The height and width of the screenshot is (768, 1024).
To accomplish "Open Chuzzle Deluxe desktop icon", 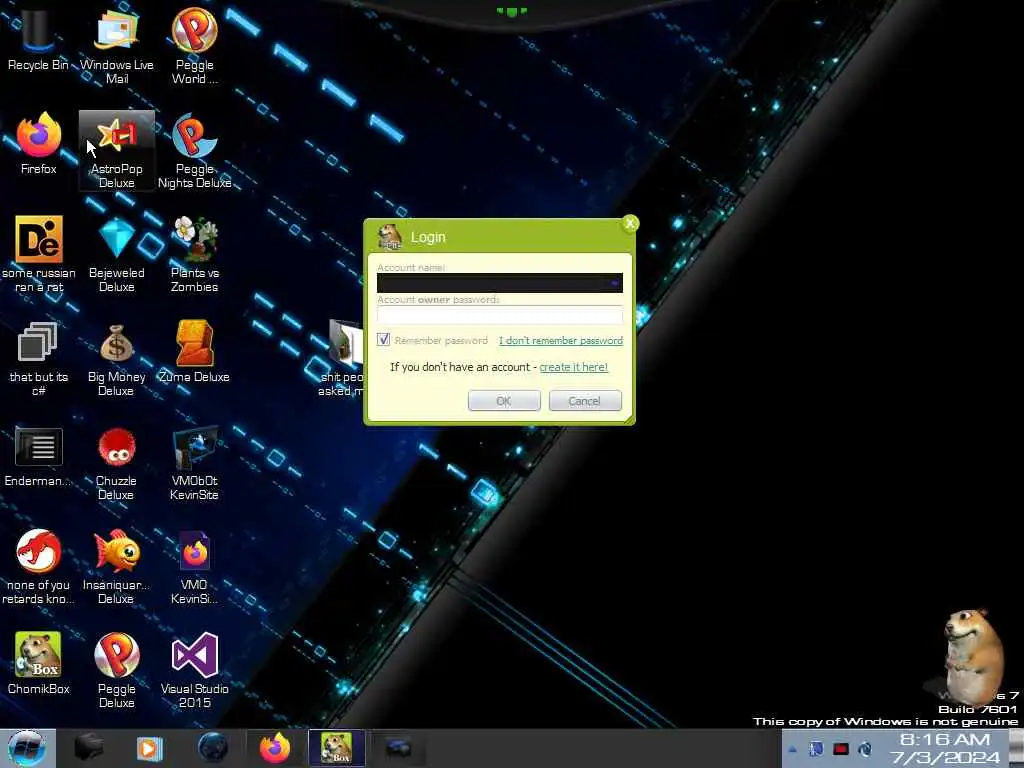I will coord(117,463).
